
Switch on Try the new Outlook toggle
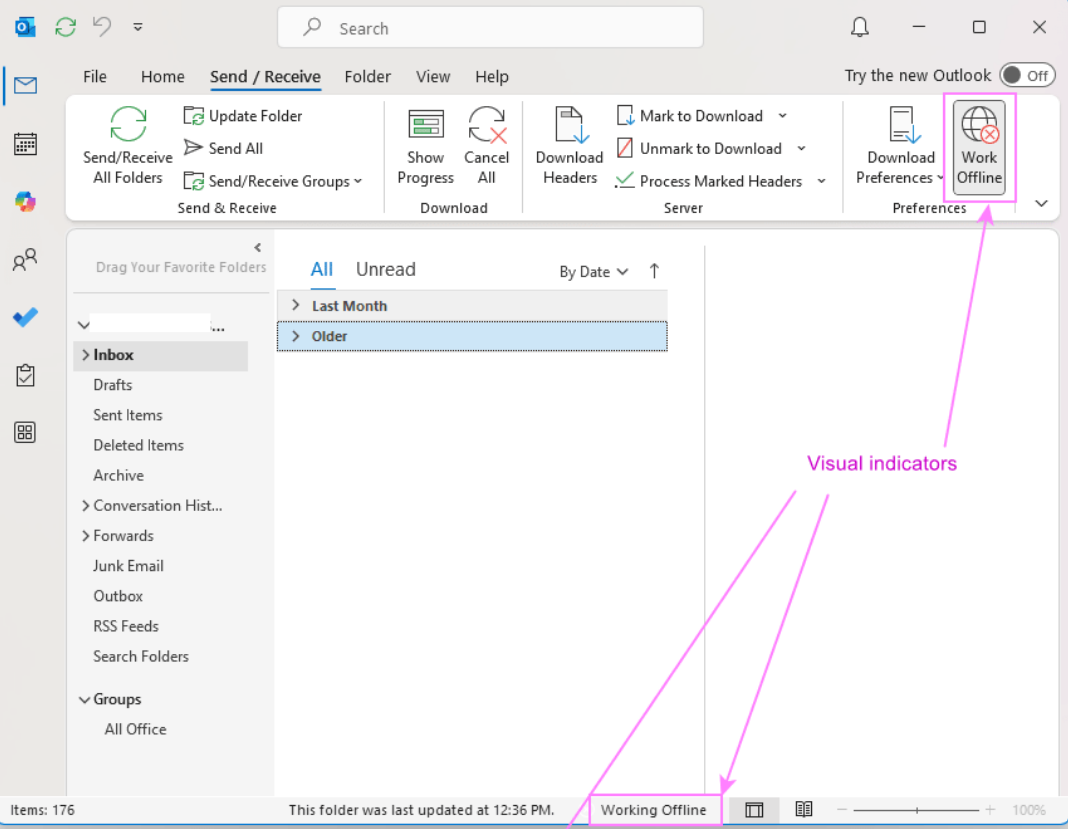tap(1028, 76)
